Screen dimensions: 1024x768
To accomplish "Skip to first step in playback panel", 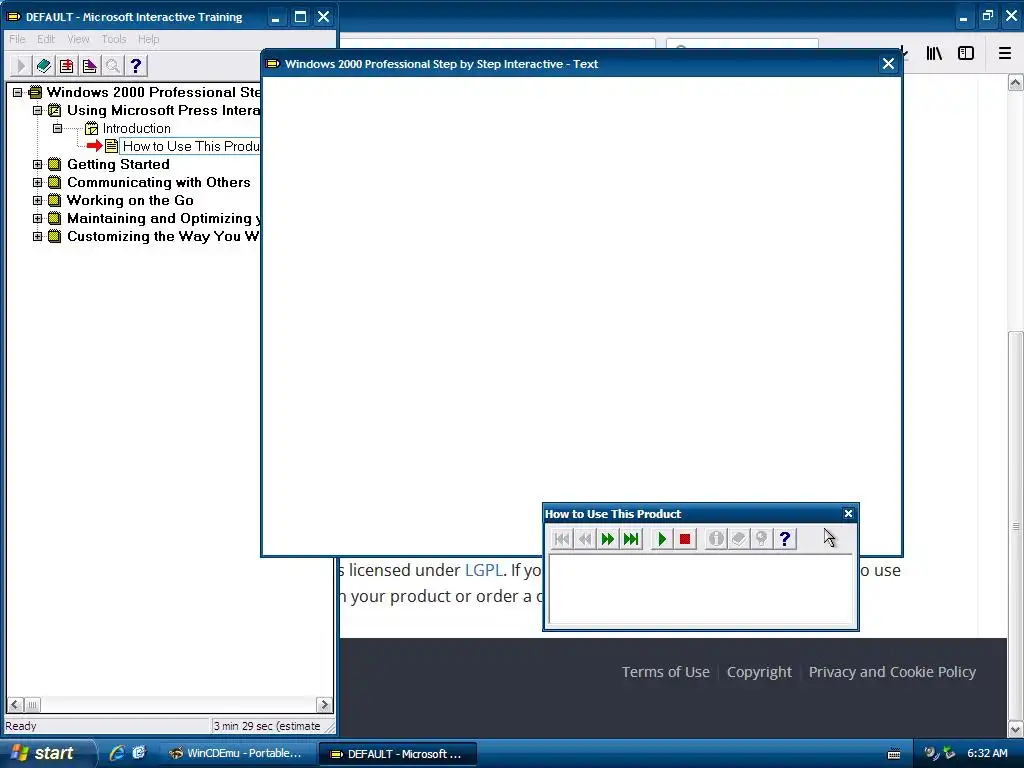I will 562,539.
